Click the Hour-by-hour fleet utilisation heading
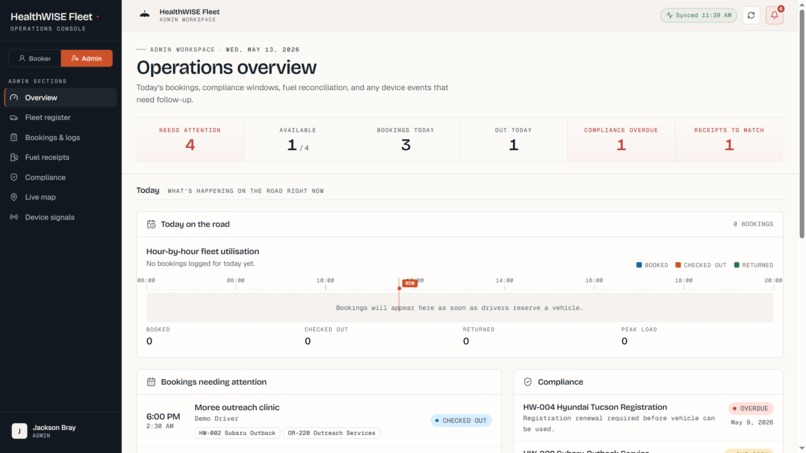 [x=203, y=251]
